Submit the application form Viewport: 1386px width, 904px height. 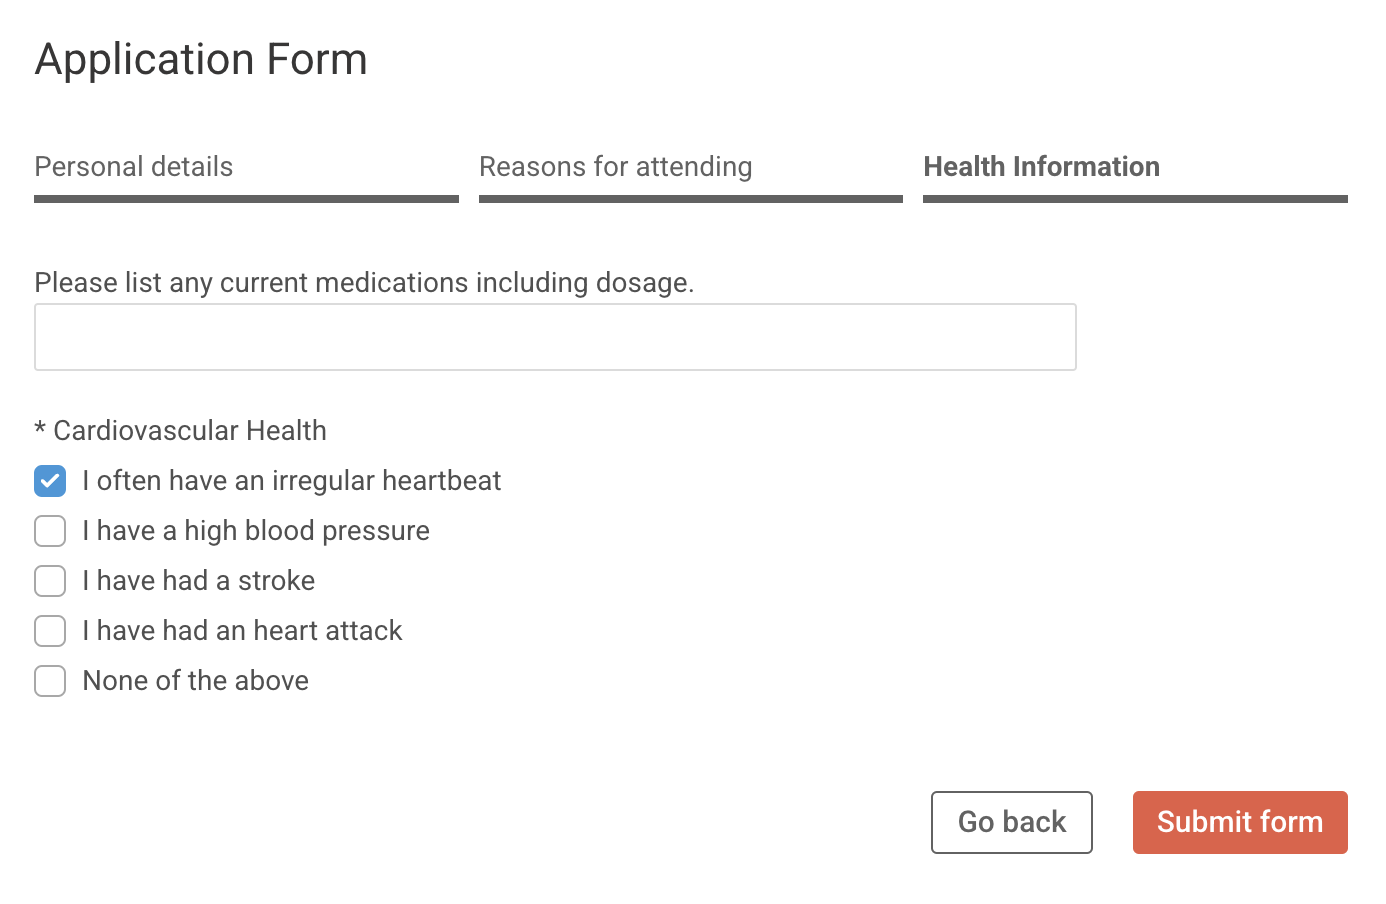[x=1240, y=822]
